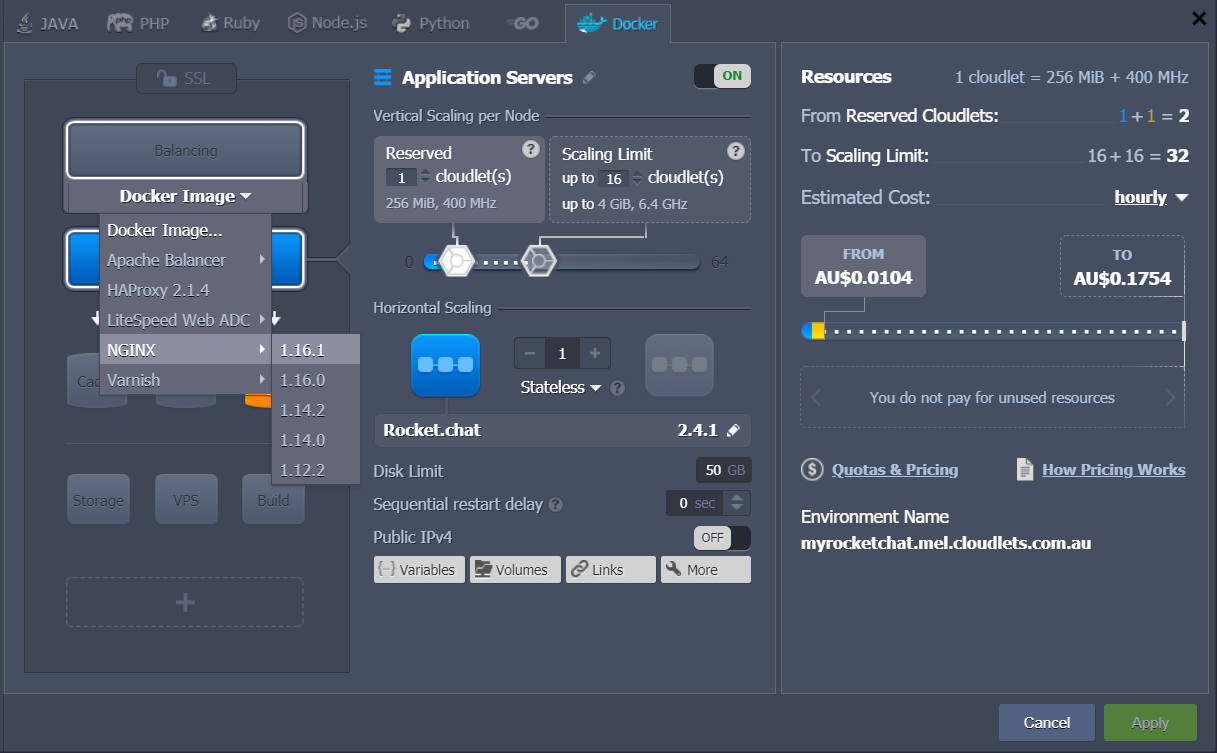
Task: Click the Storage node block
Action: point(98,500)
